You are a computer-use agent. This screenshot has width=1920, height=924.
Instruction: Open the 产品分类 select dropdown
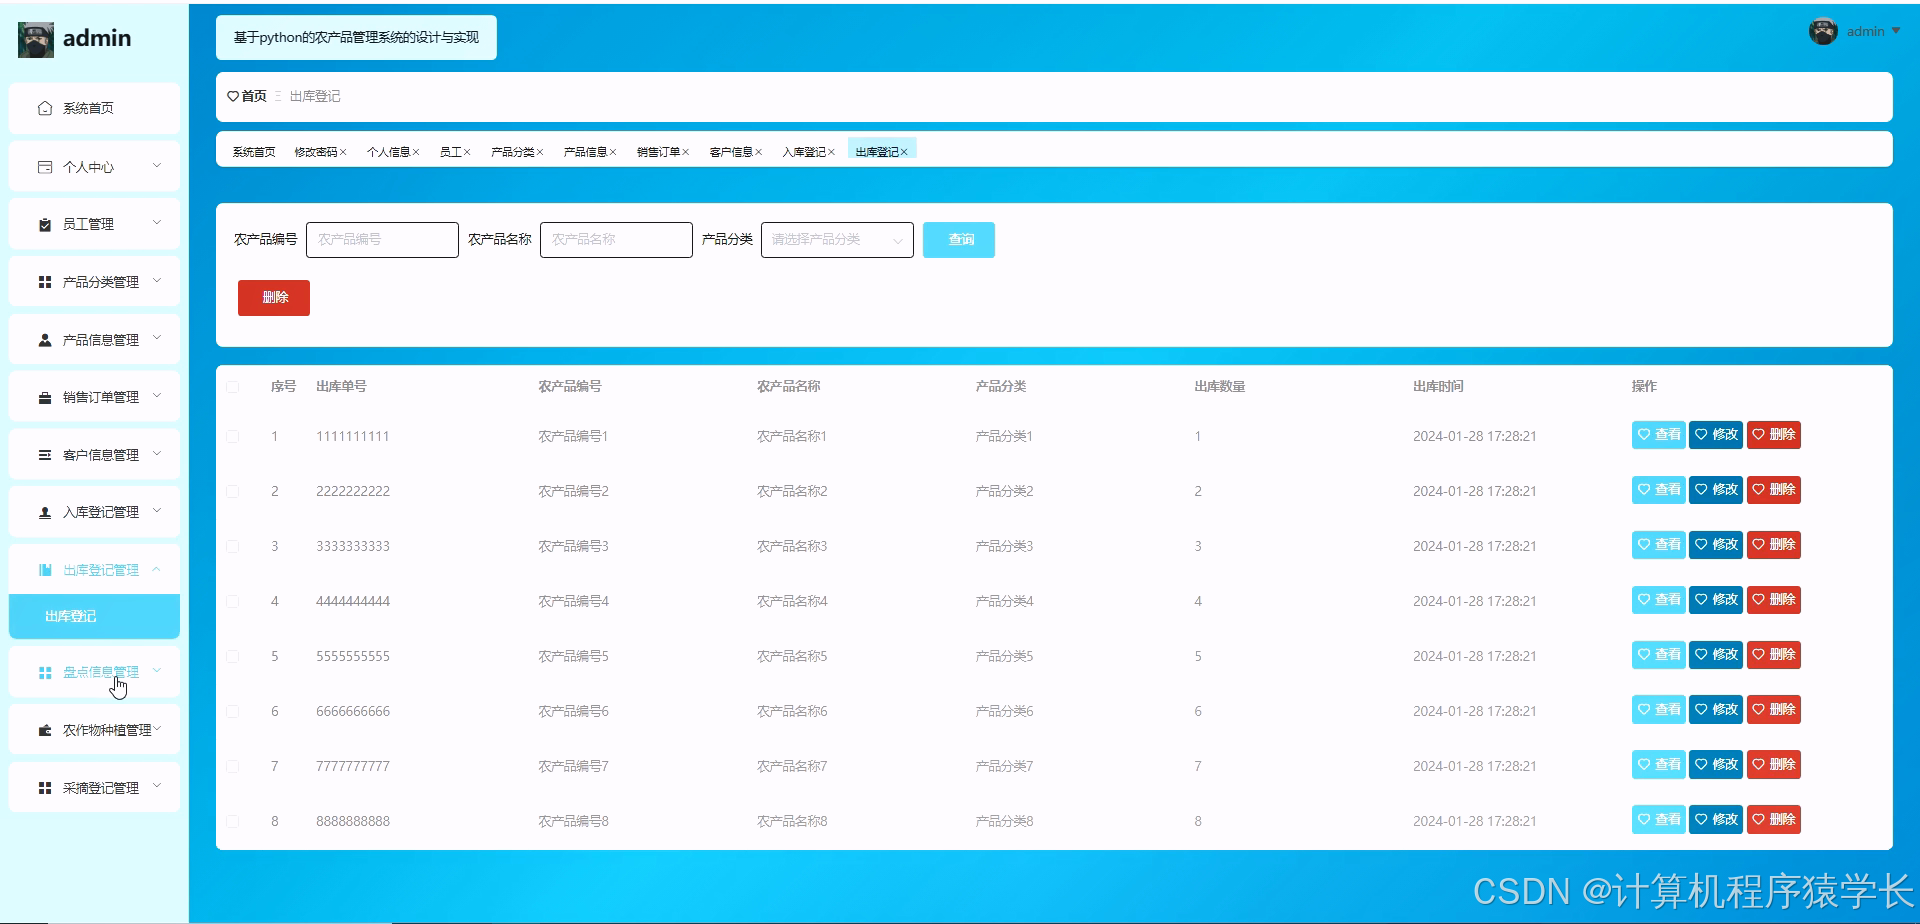[837, 240]
